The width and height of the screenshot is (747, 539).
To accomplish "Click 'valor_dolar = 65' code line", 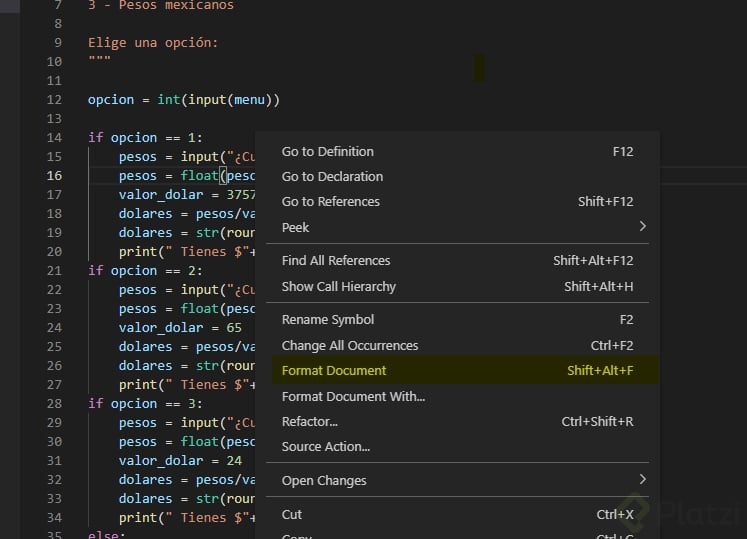I will pyautogui.click(x=180, y=328).
